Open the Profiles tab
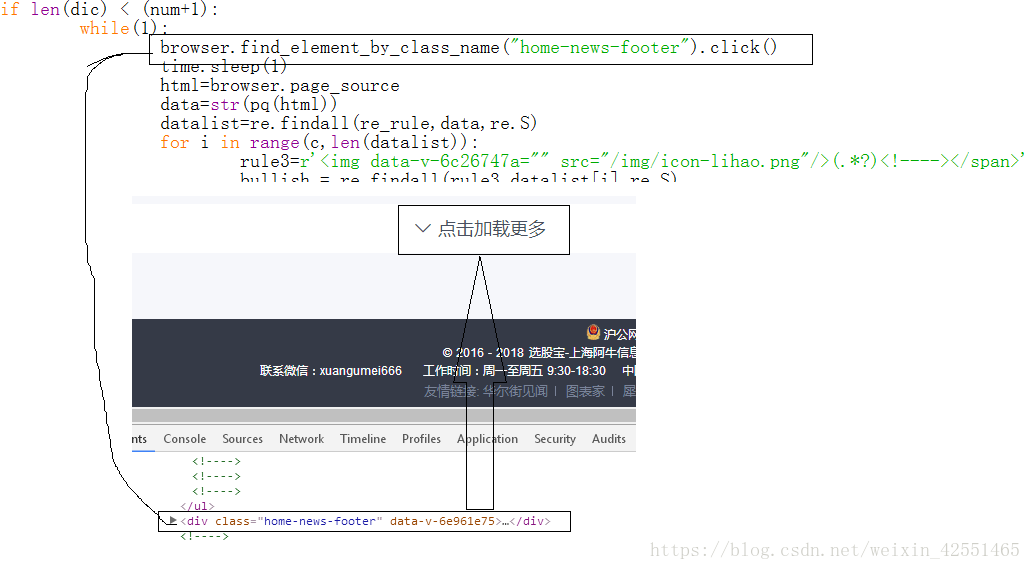1031x570 pixels. [x=421, y=439]
